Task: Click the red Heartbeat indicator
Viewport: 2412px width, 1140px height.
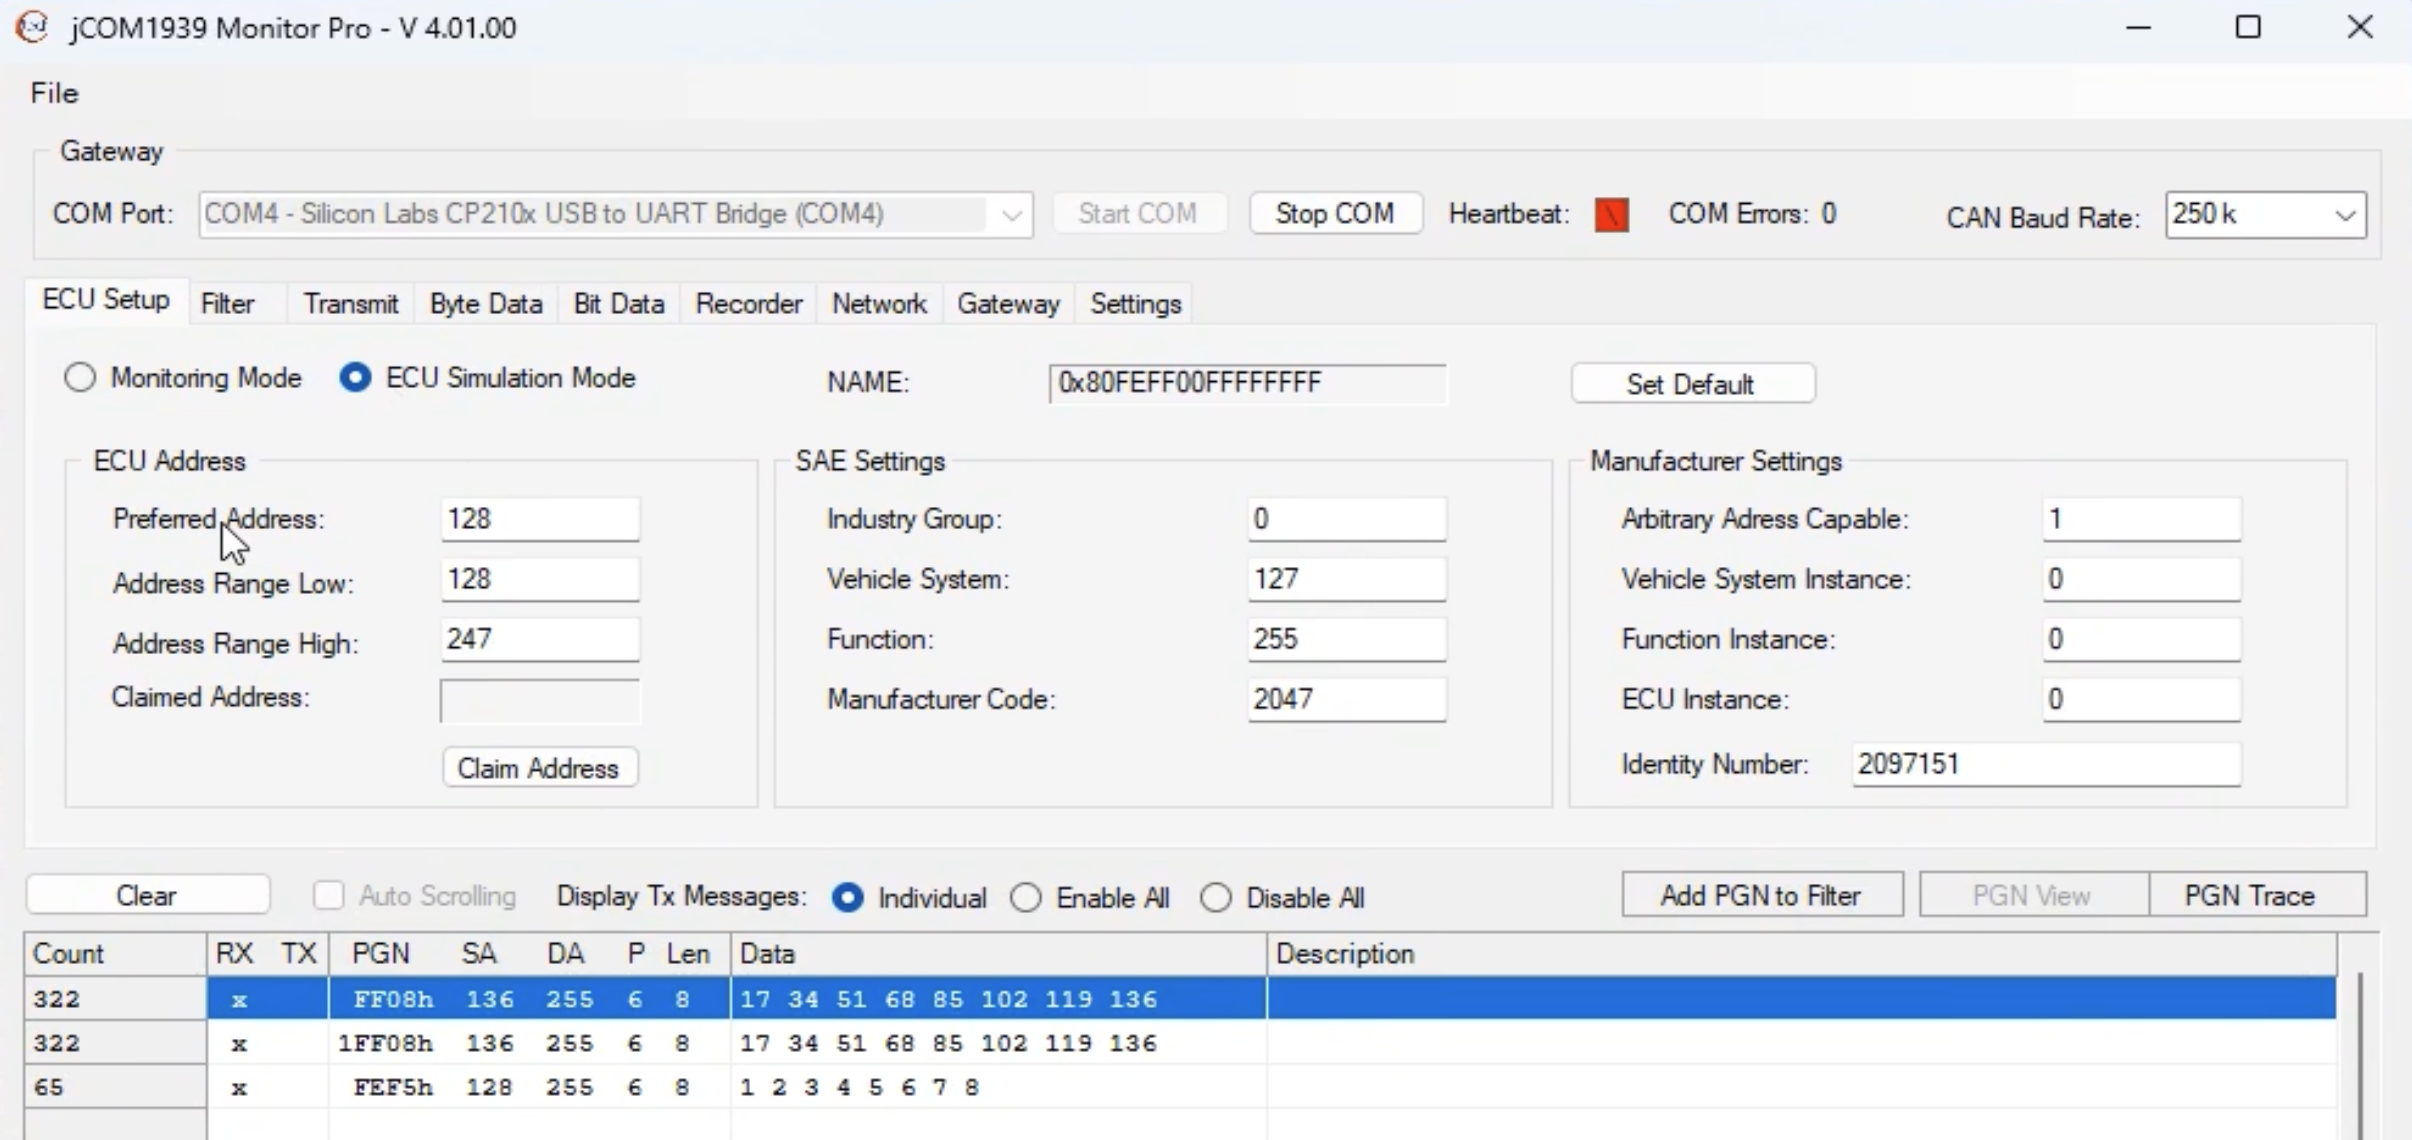Action: click(x=1611, y=215)
